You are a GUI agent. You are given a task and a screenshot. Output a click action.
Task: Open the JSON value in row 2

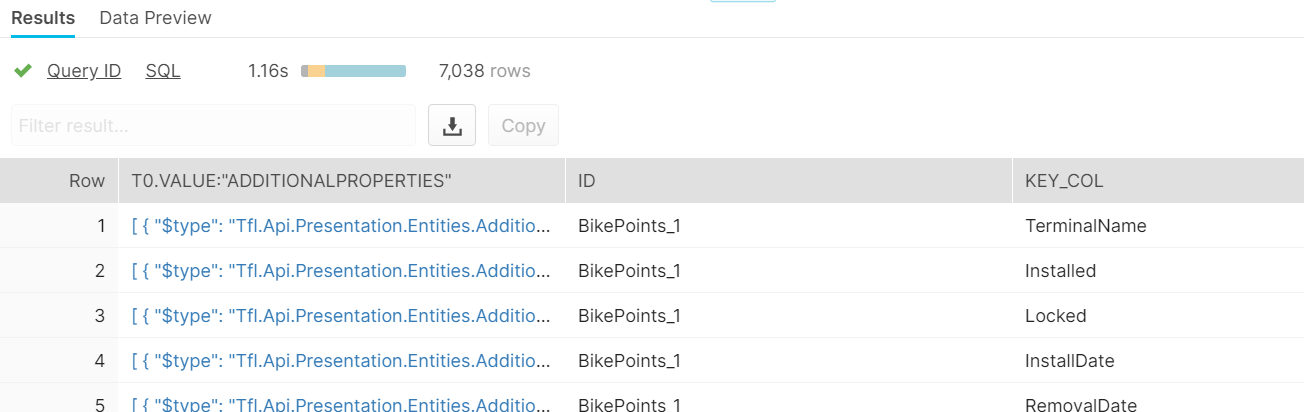341,271
